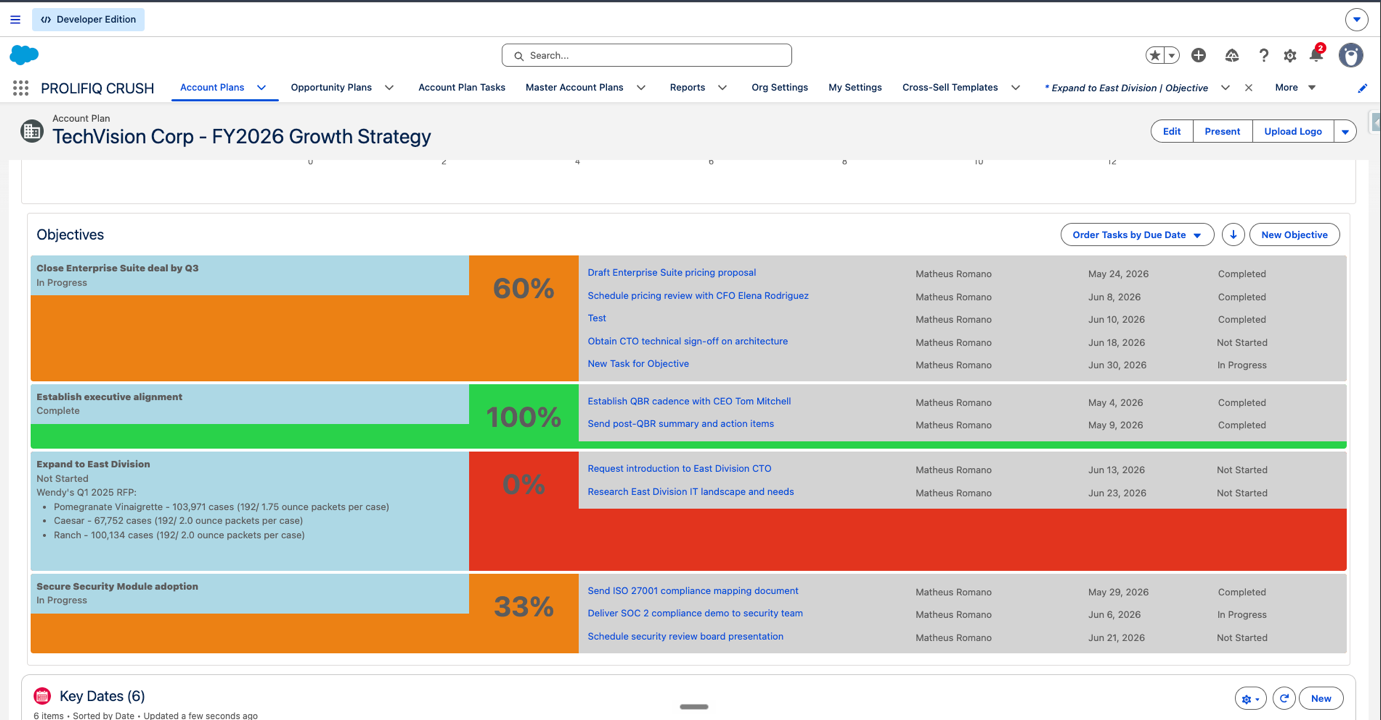This screenshot has width=1381, height=720.
Task: Click the 60% progress indicator
Action: pyautogui.click(x=523, y=289)
